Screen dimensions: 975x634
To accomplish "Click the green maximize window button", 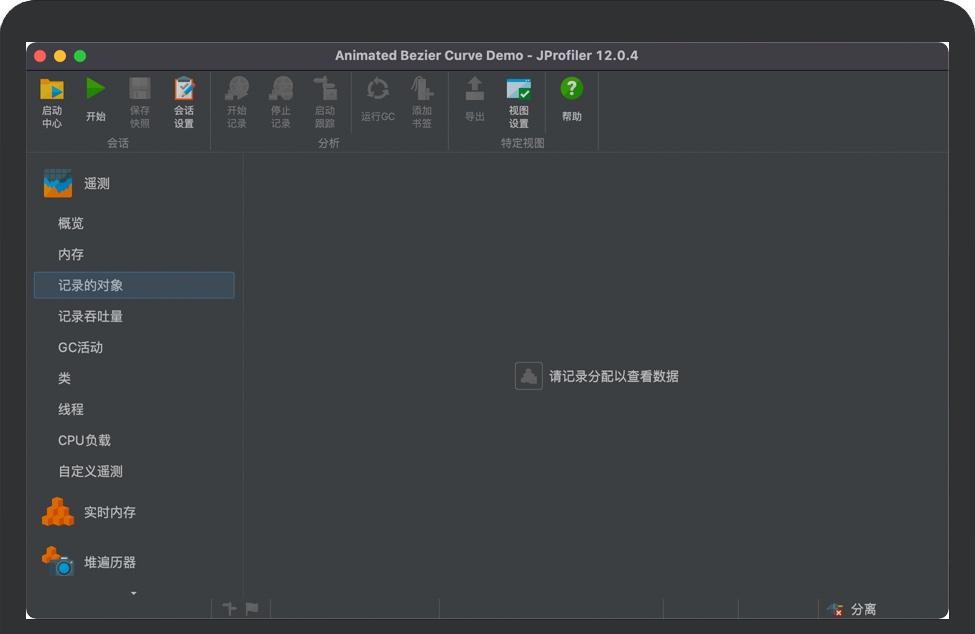I will 80,56.
